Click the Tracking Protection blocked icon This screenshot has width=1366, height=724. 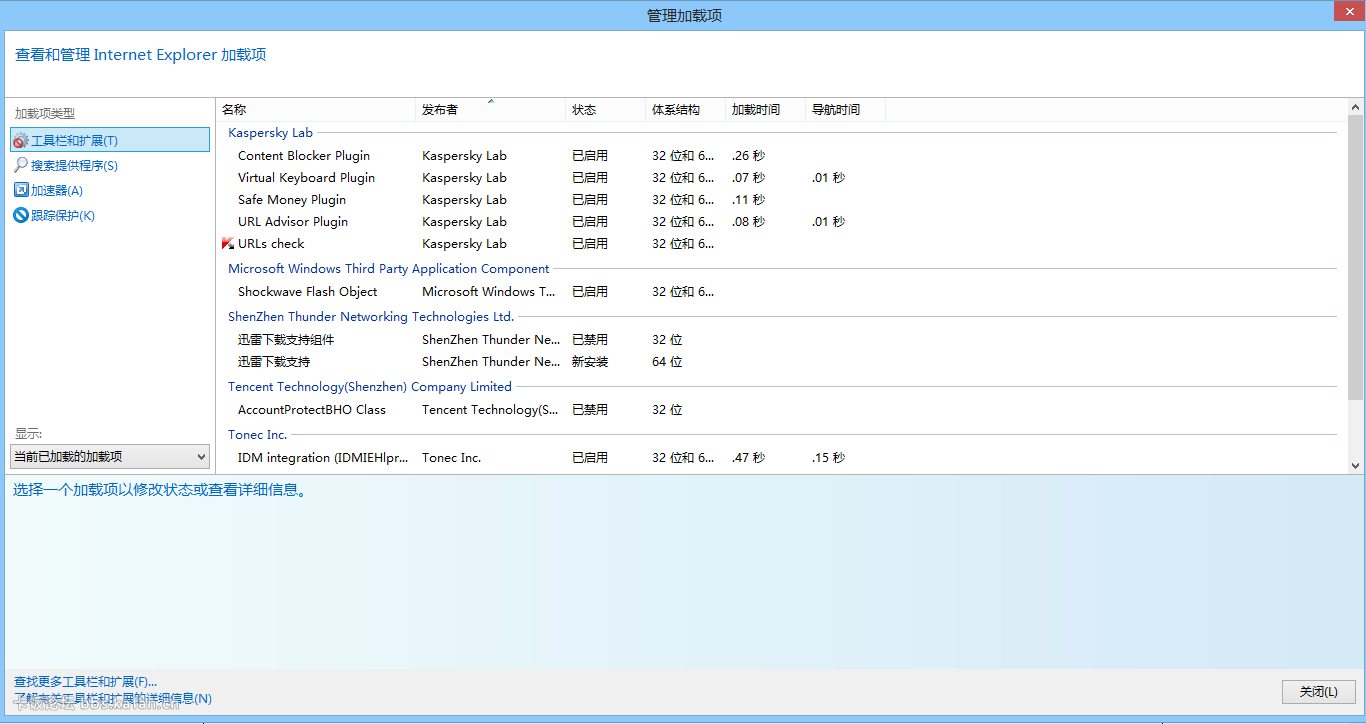21,215
